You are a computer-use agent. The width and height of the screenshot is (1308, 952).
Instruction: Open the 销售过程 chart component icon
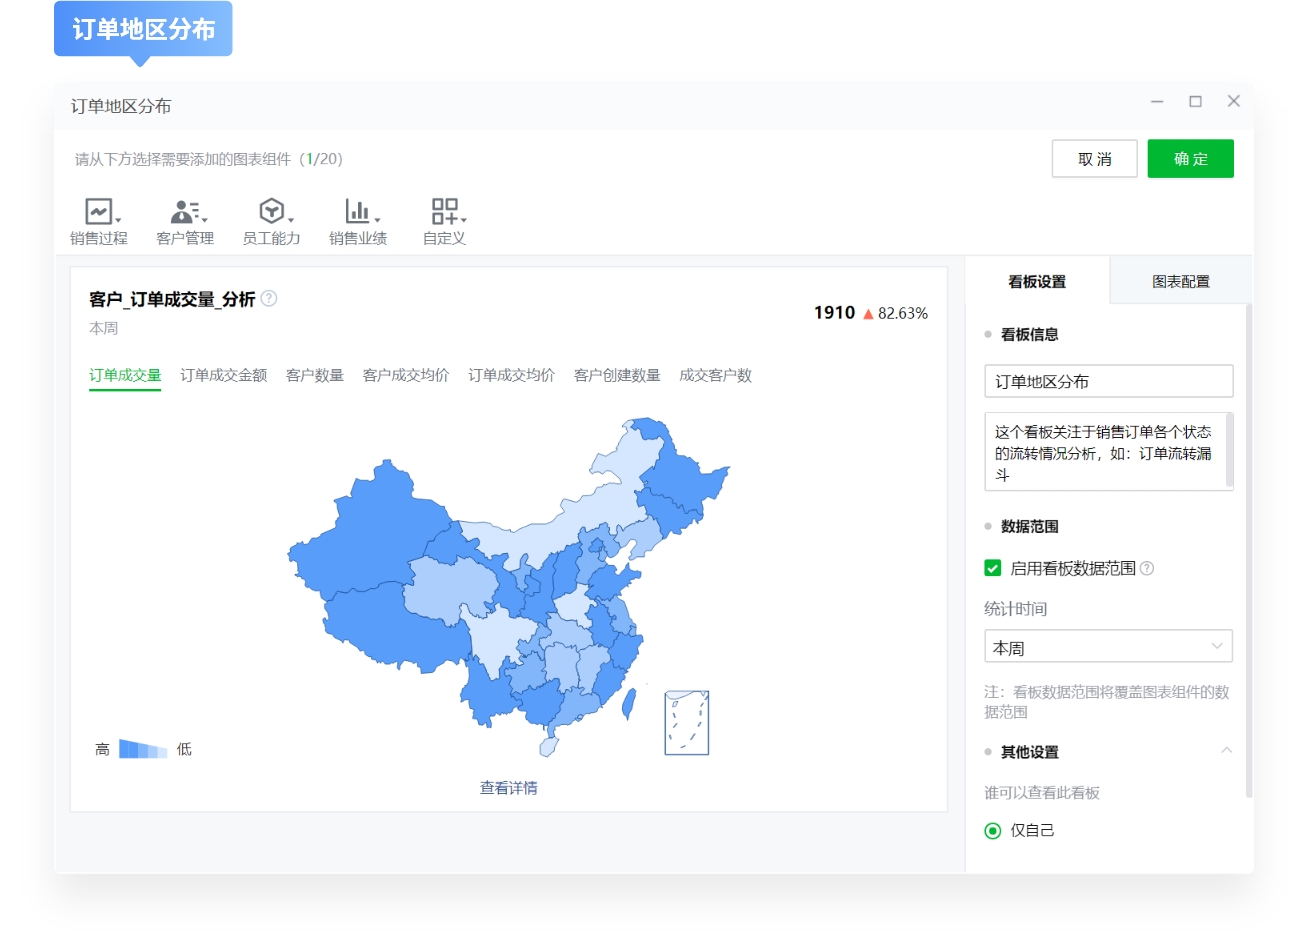click(x=97, y=212)
